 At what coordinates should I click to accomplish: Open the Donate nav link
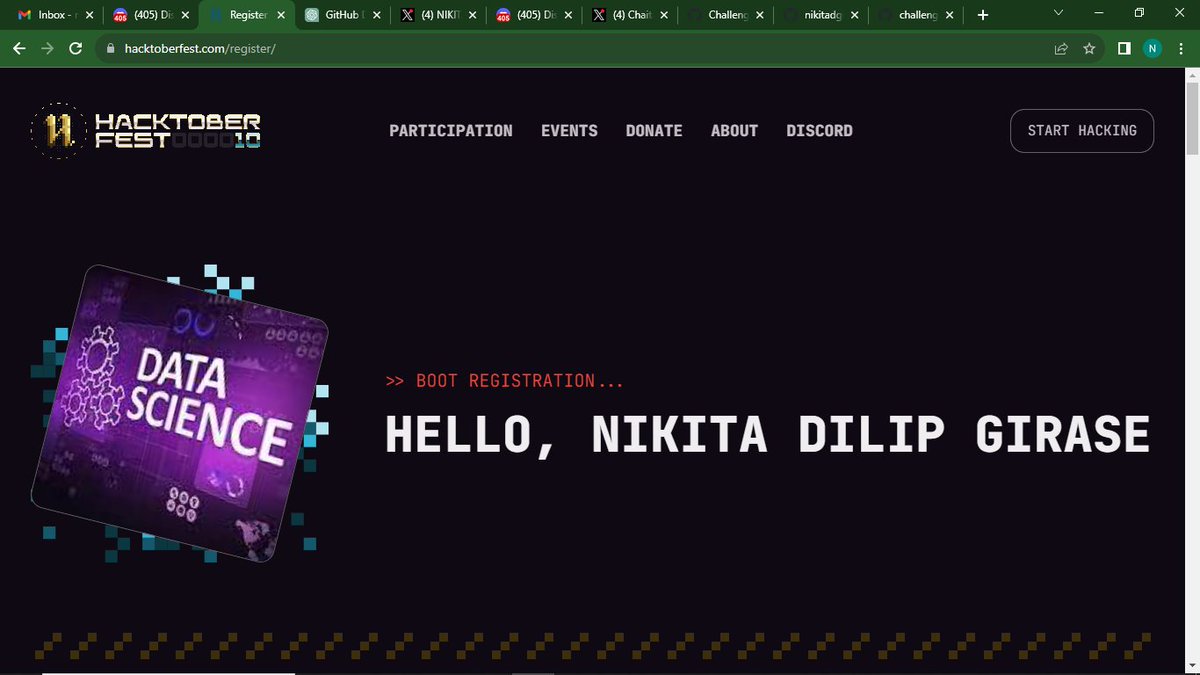[654, 131]
